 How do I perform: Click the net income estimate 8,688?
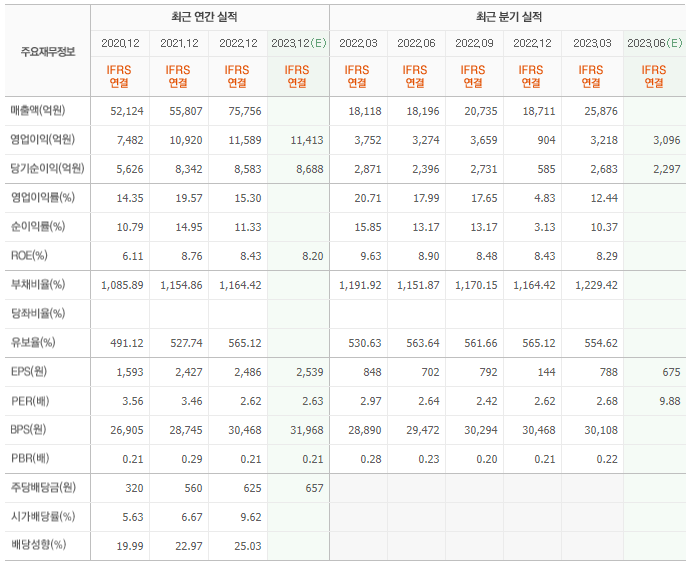pyautogui.click(x=310, y=169)
